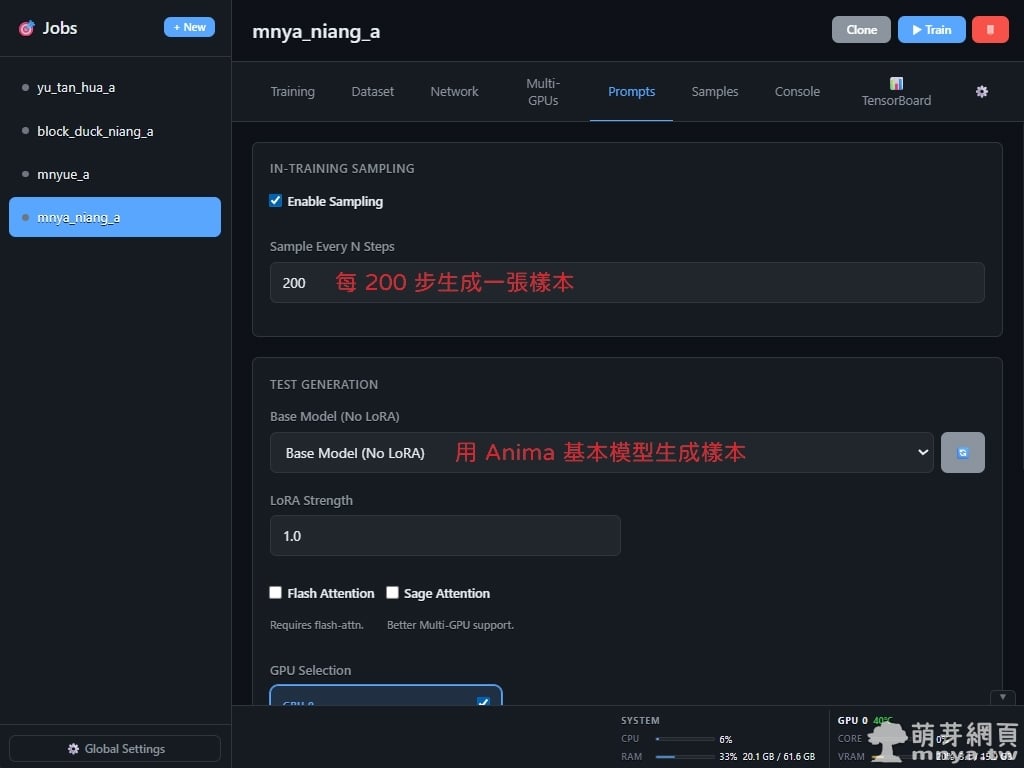Switch to the Samples tab
The height and width of the screenshot is (768, 1024).
pyautogui.click(x=714, y=91)
